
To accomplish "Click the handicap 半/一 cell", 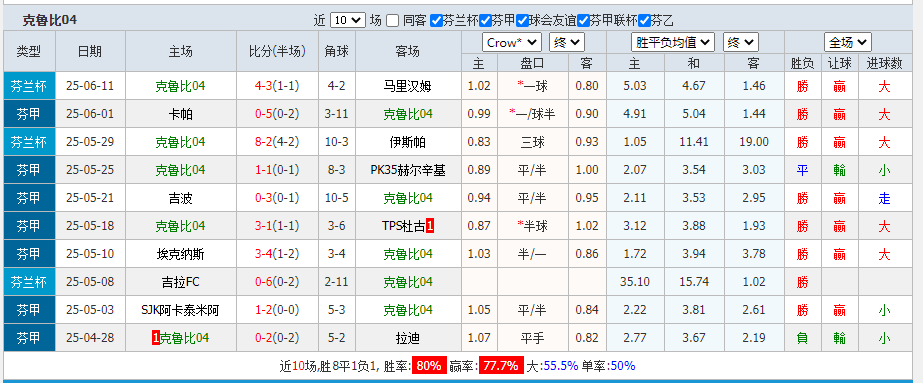I will [533, 254].
